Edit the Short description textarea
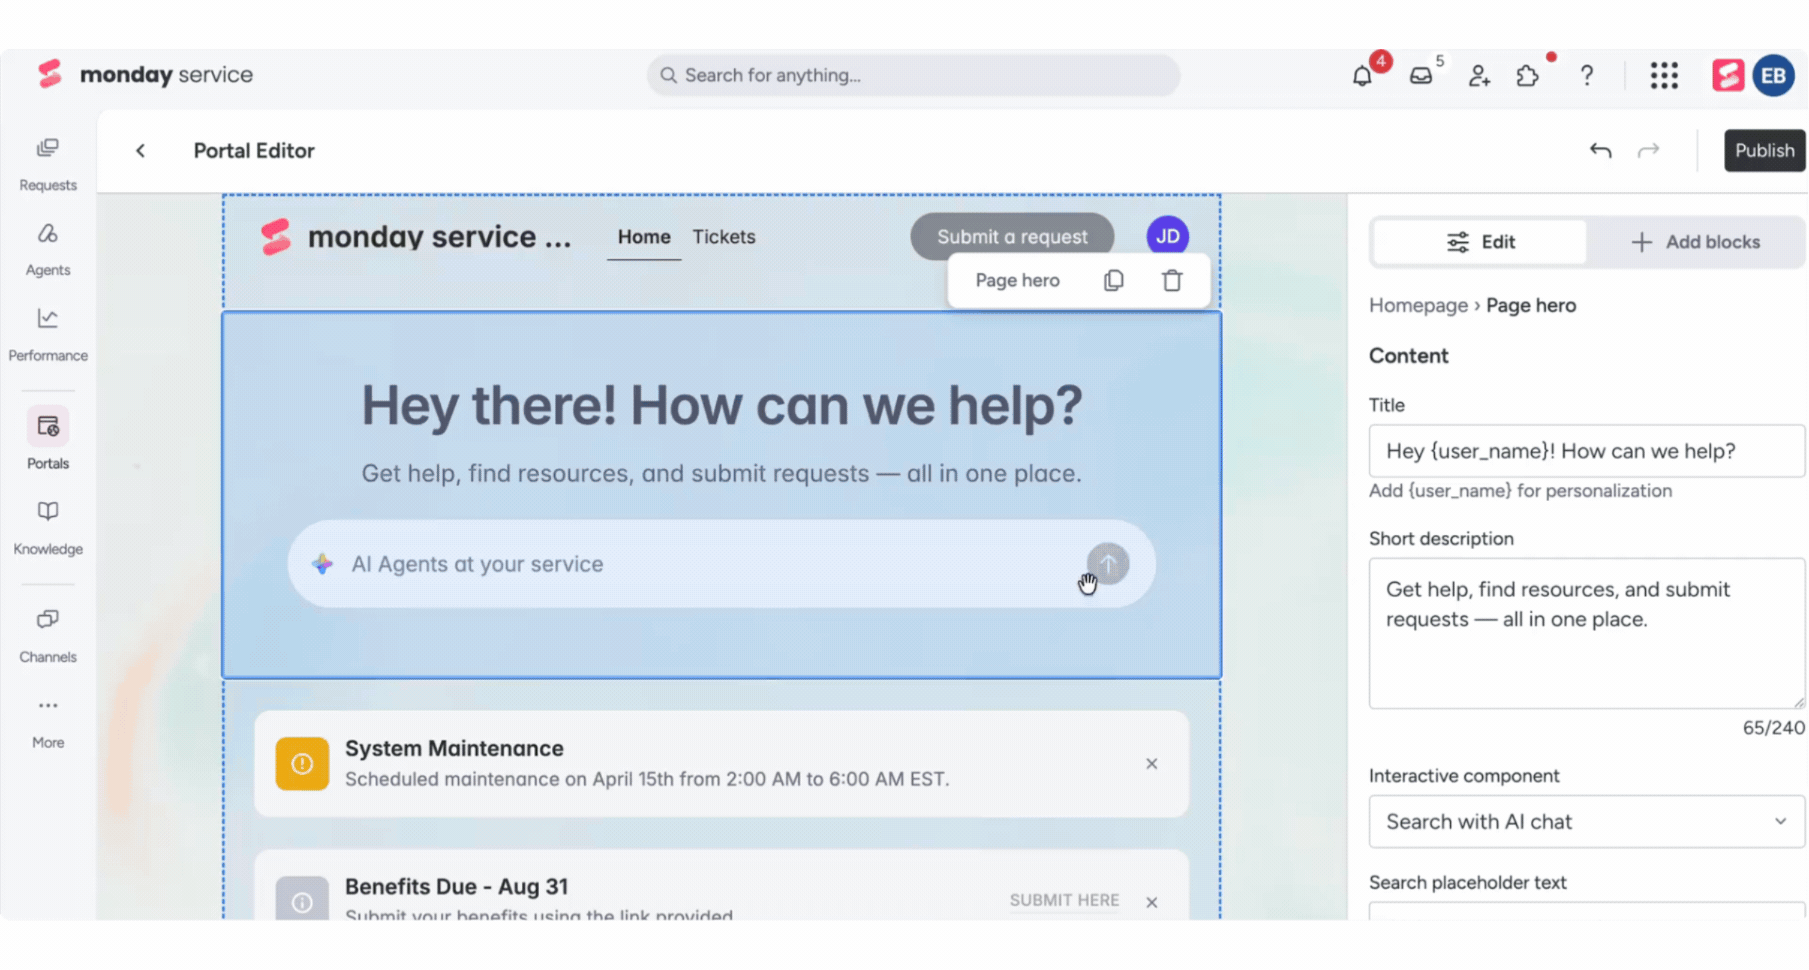The image size is (1809, 970). point(1587,633)
